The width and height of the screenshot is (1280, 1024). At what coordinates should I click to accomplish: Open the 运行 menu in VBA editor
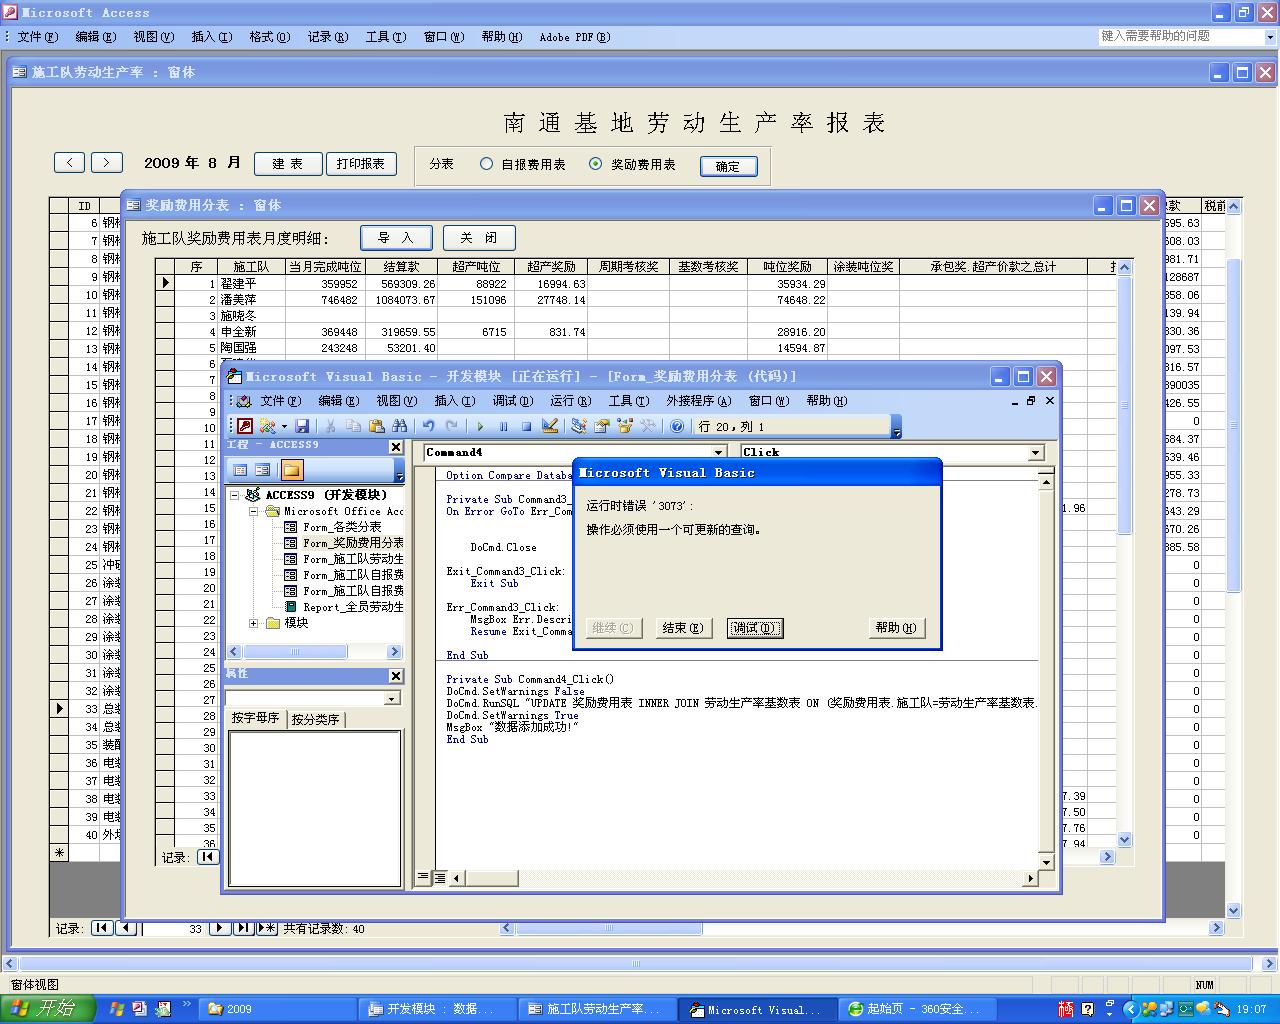coord(570,401)
